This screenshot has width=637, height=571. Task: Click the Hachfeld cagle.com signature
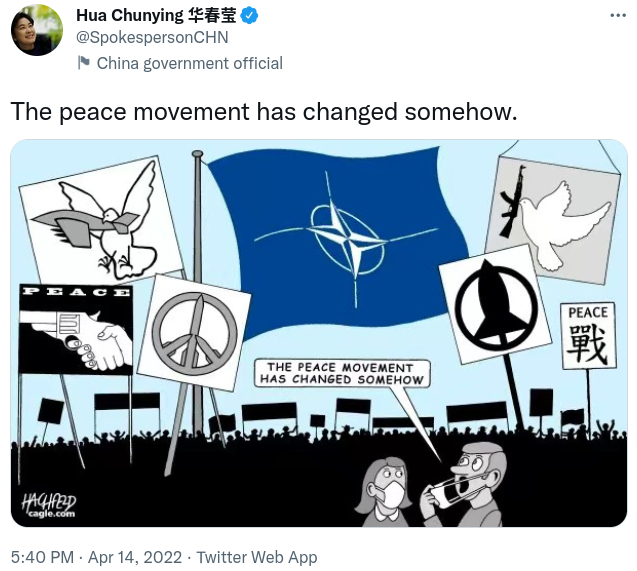pyautogui.click(x=49, y=505)
